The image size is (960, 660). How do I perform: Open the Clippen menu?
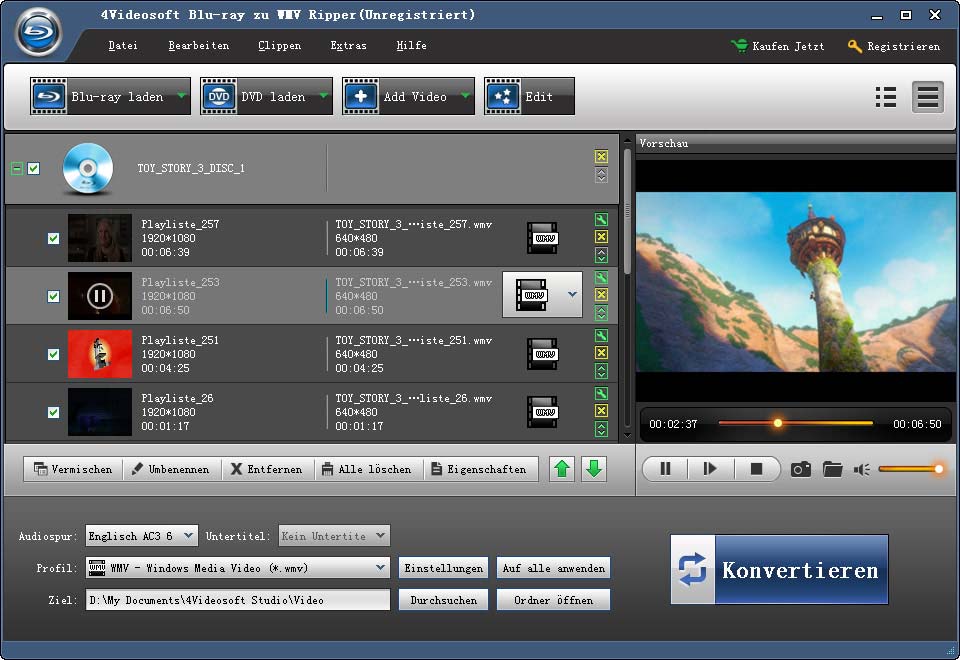coord(279,46)
